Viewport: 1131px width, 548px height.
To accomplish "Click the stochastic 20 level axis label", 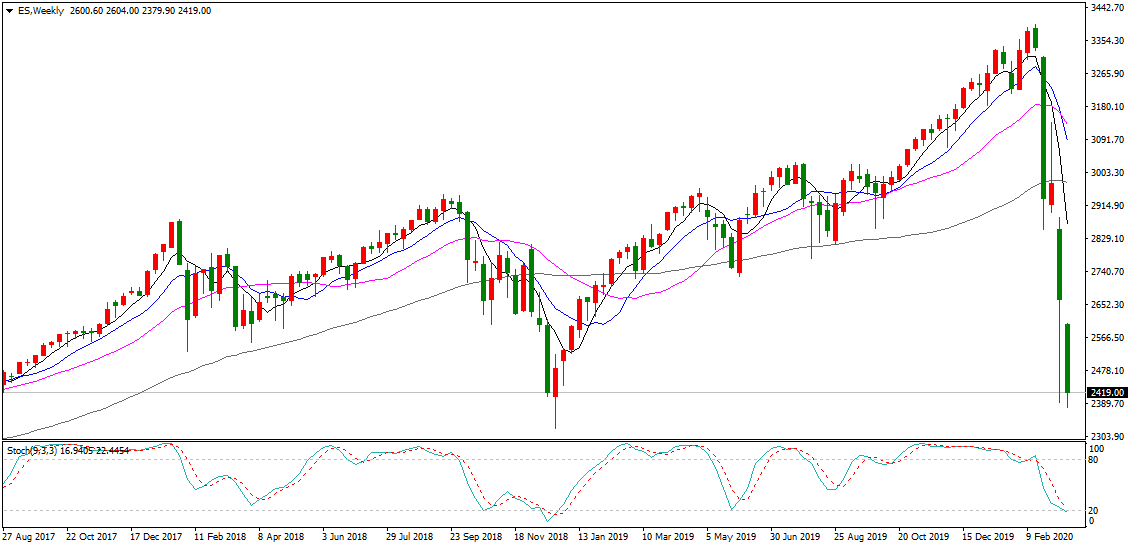I will [1094, 510].
